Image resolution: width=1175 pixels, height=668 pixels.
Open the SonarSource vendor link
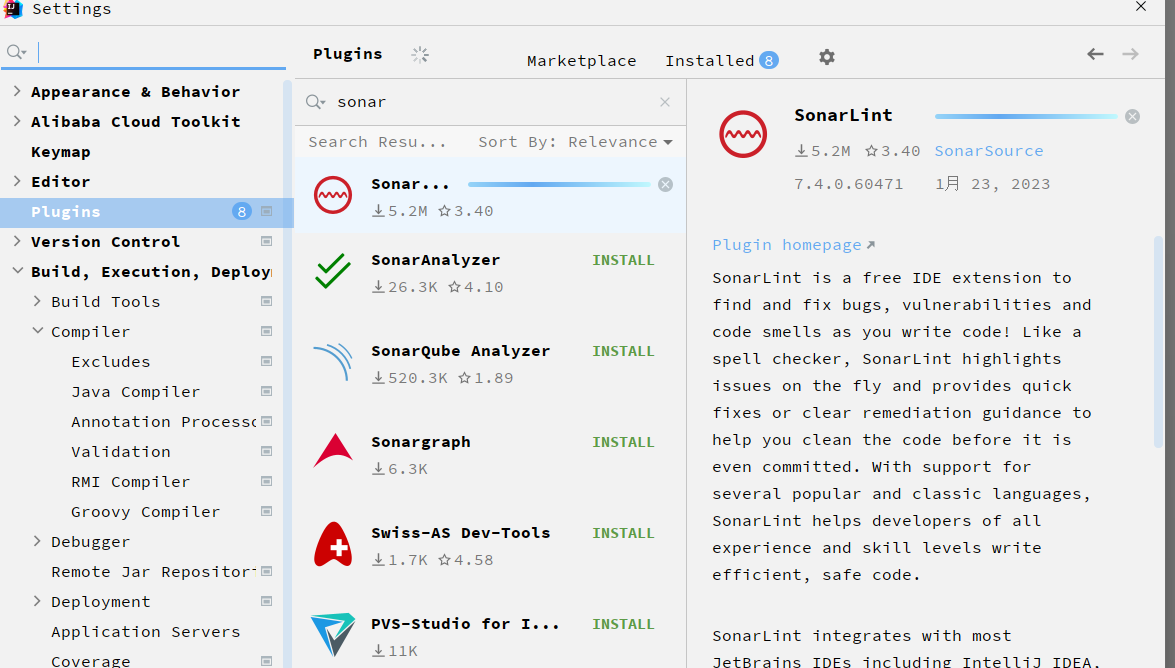pos(988,151)
